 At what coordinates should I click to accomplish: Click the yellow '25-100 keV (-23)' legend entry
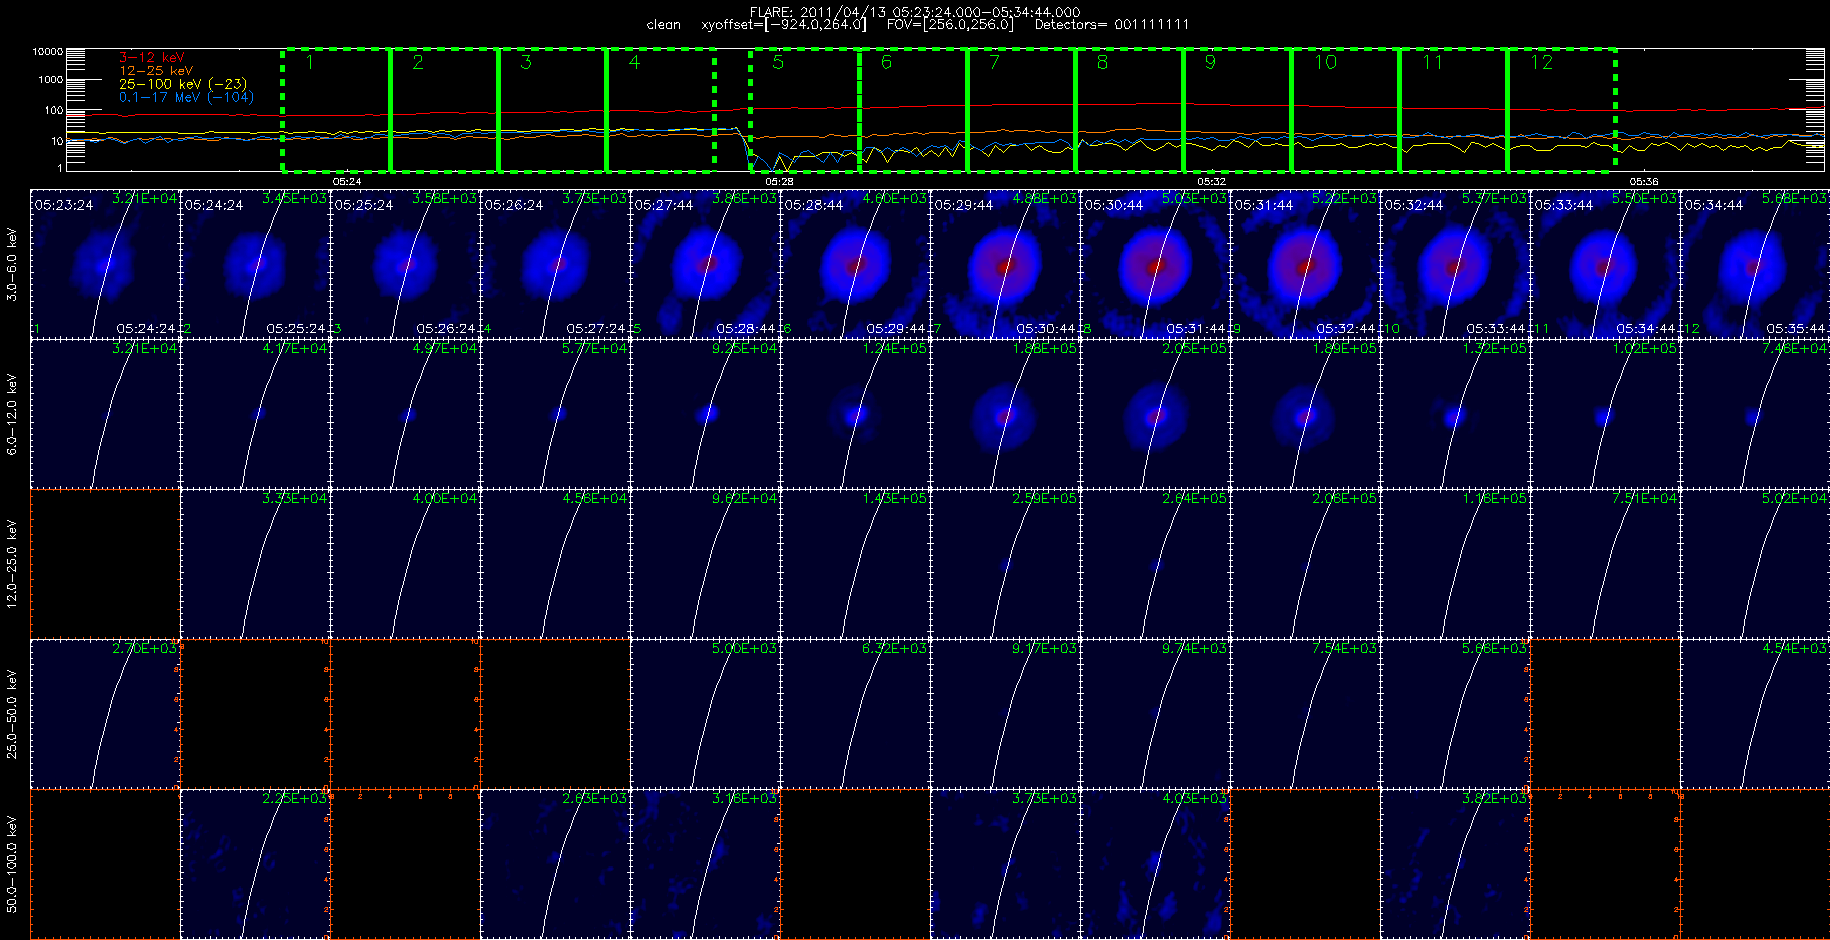[183, 84]
